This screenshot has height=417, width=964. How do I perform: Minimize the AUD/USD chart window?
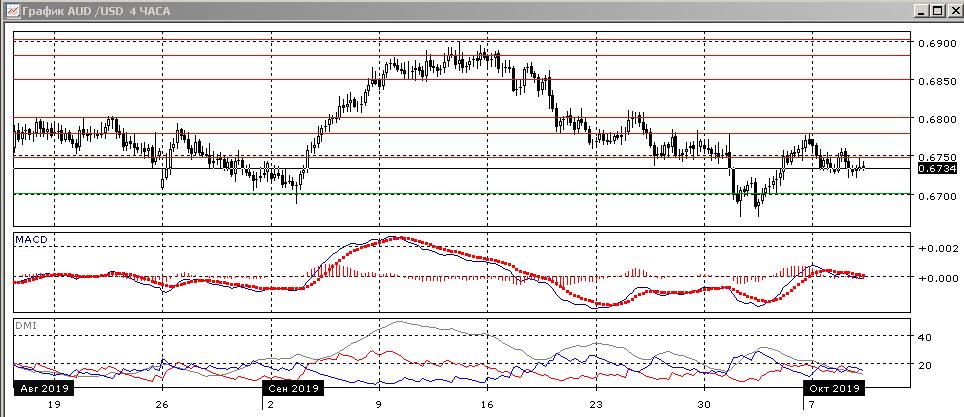point(921,10)
